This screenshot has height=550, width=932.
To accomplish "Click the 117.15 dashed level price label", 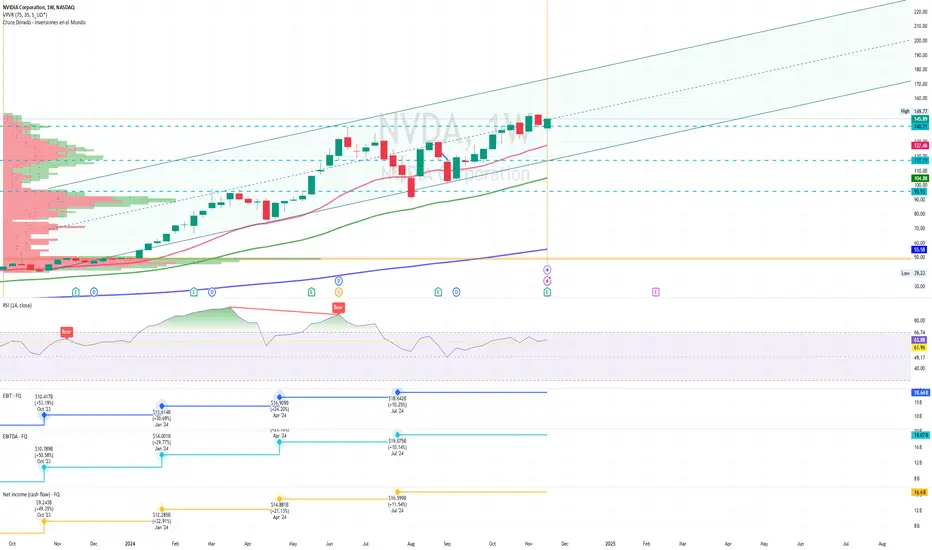I will point(920,160).
